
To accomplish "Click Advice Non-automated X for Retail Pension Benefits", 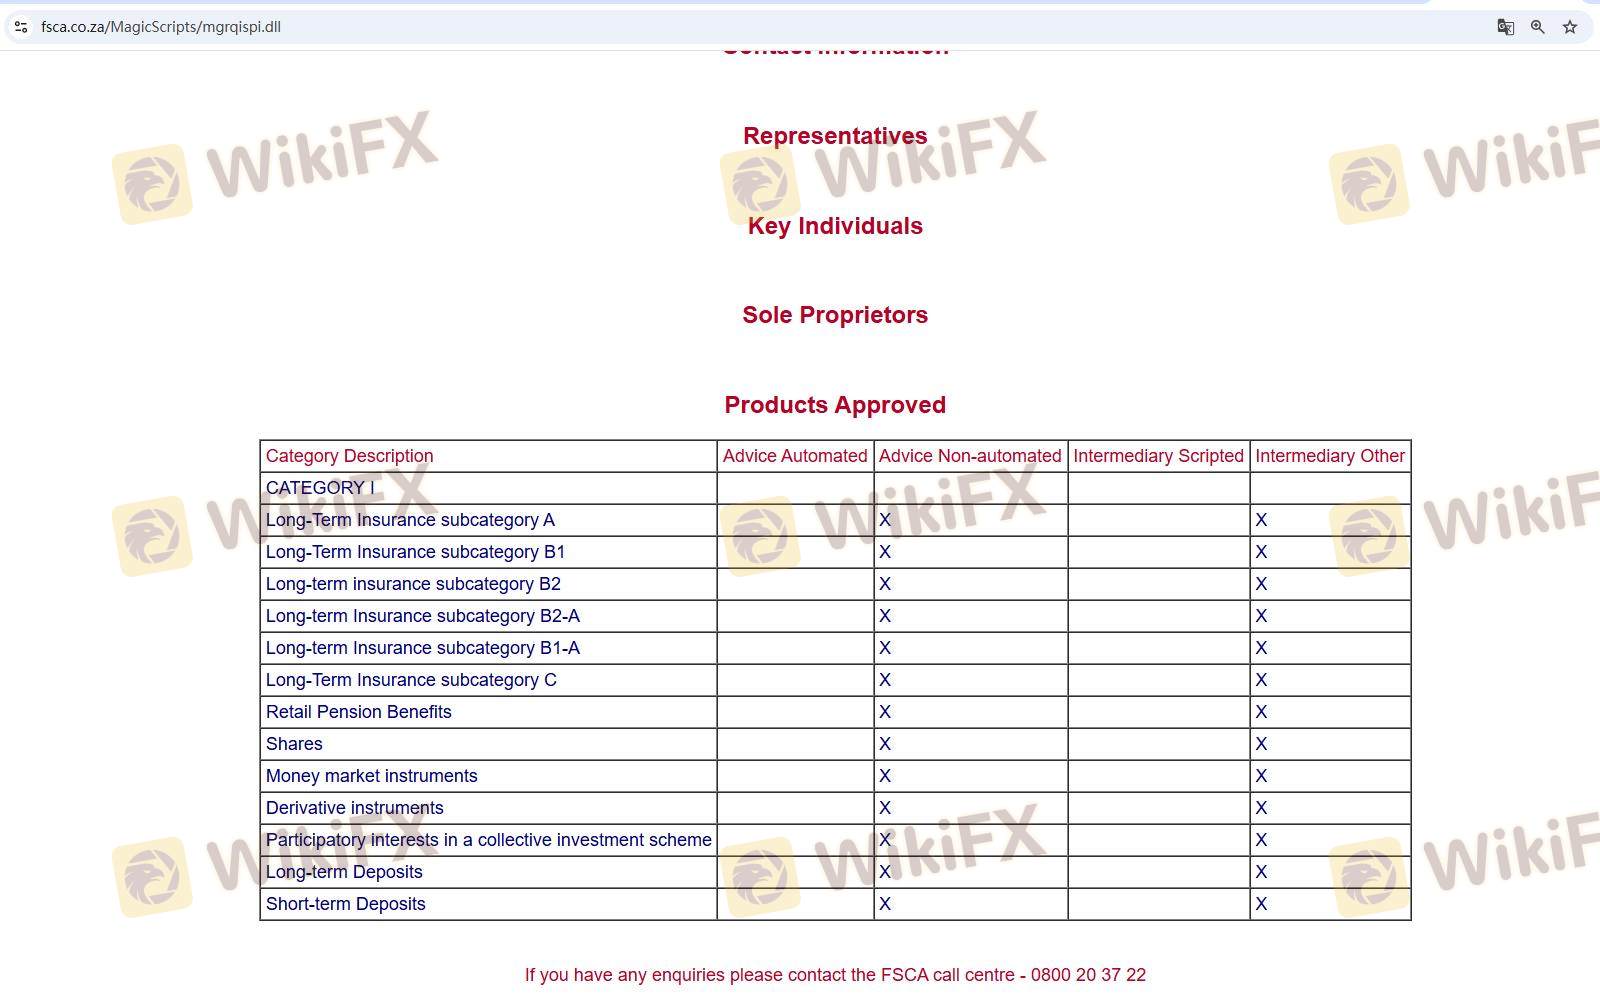I will tap(885, 712).
